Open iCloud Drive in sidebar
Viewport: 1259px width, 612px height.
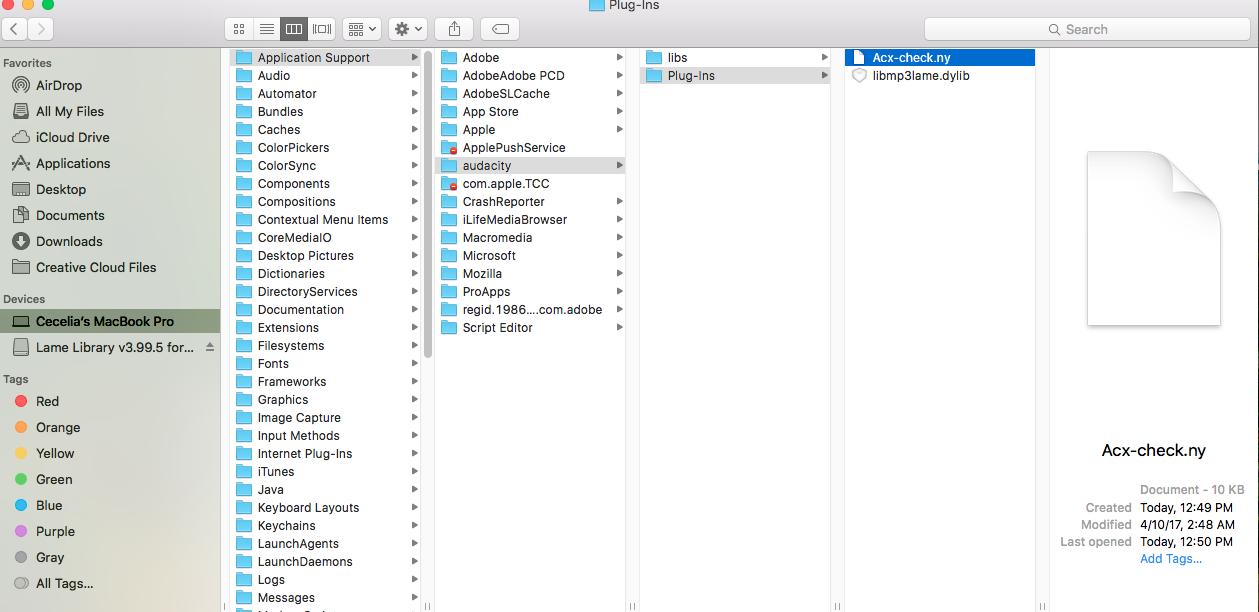coord(72,137)
